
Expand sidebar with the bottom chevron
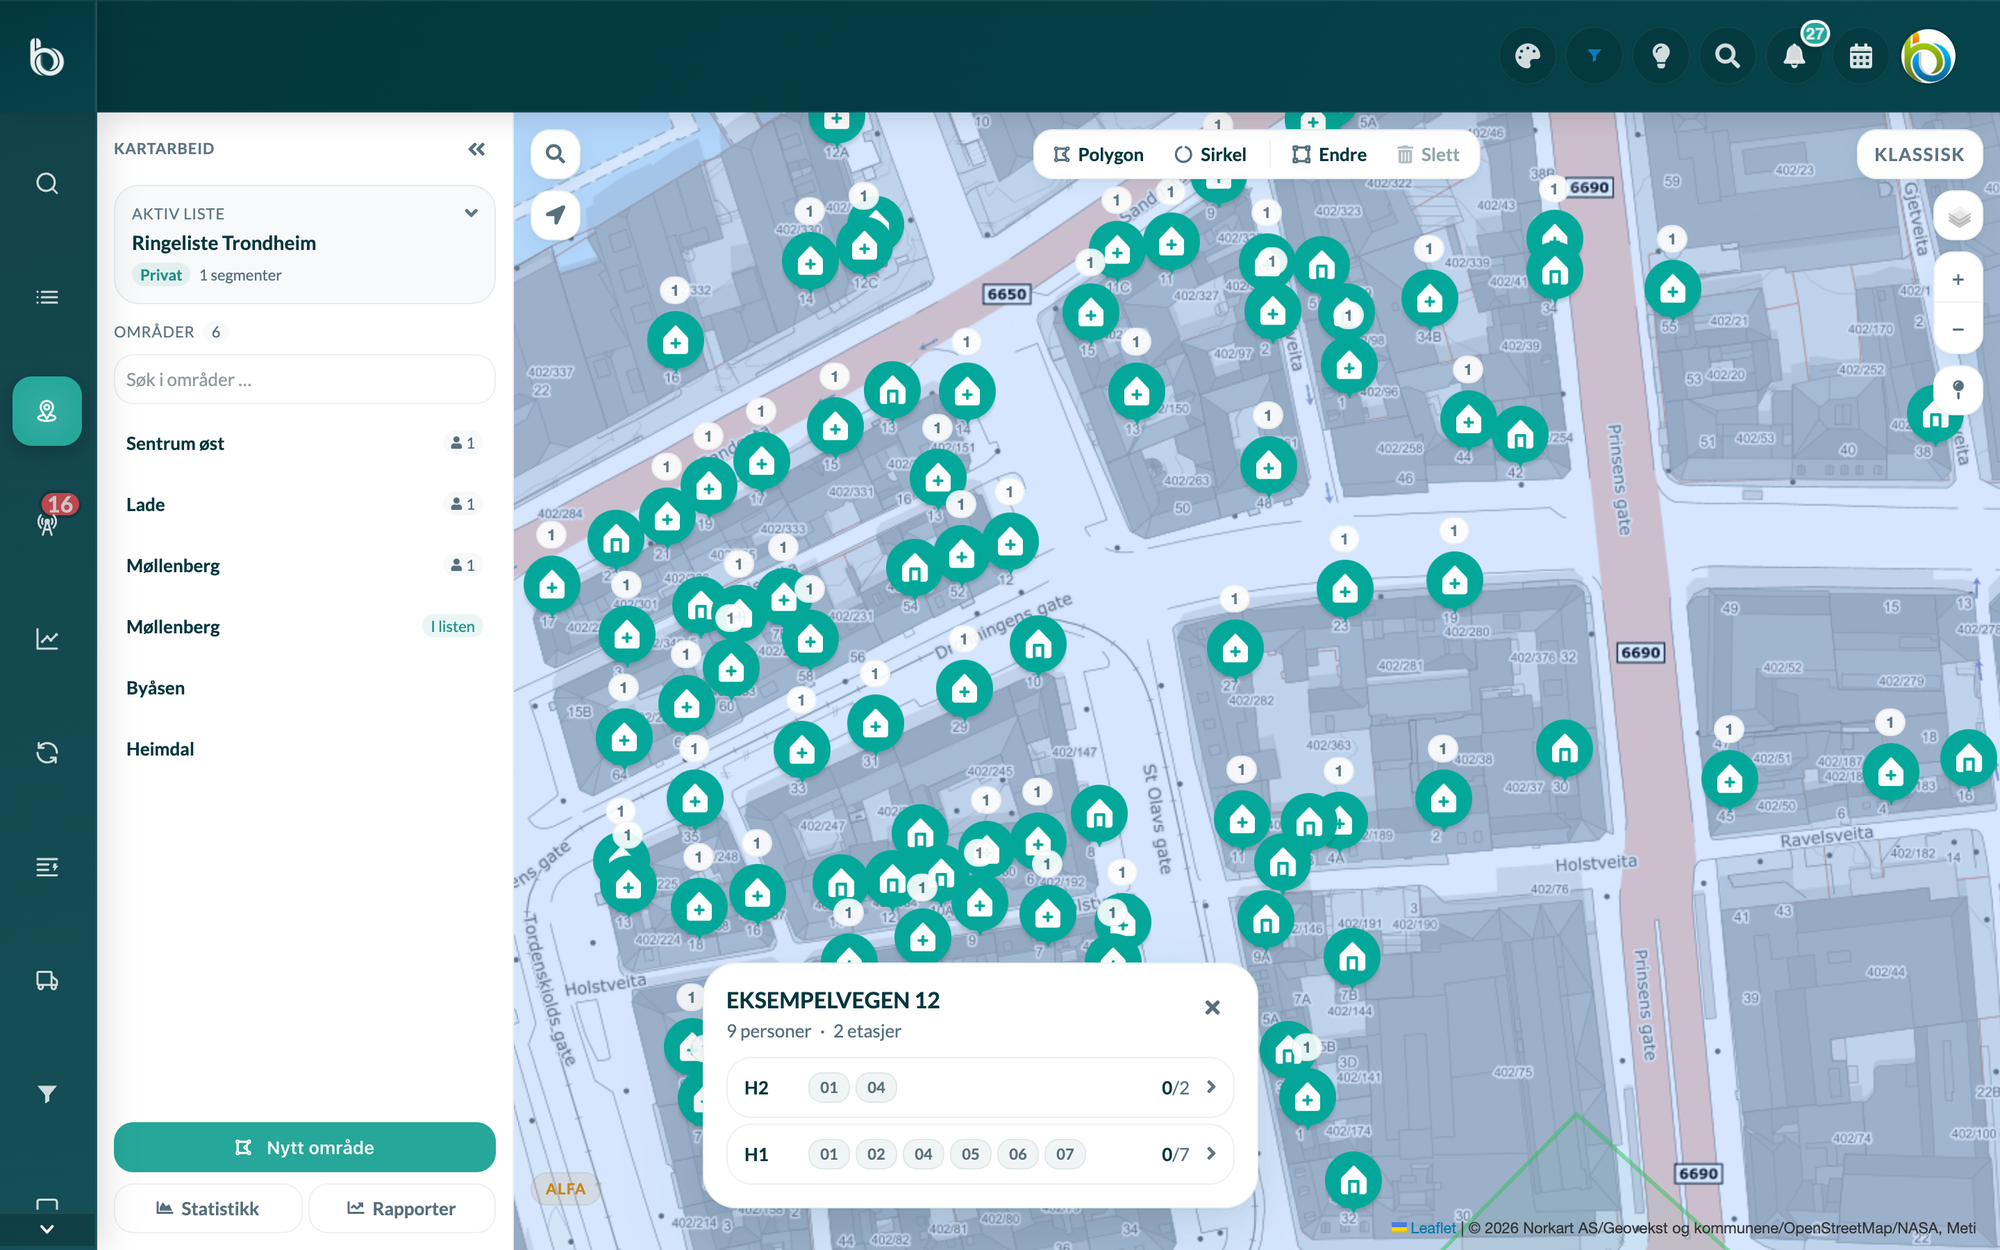click(x=47, y=1229)
